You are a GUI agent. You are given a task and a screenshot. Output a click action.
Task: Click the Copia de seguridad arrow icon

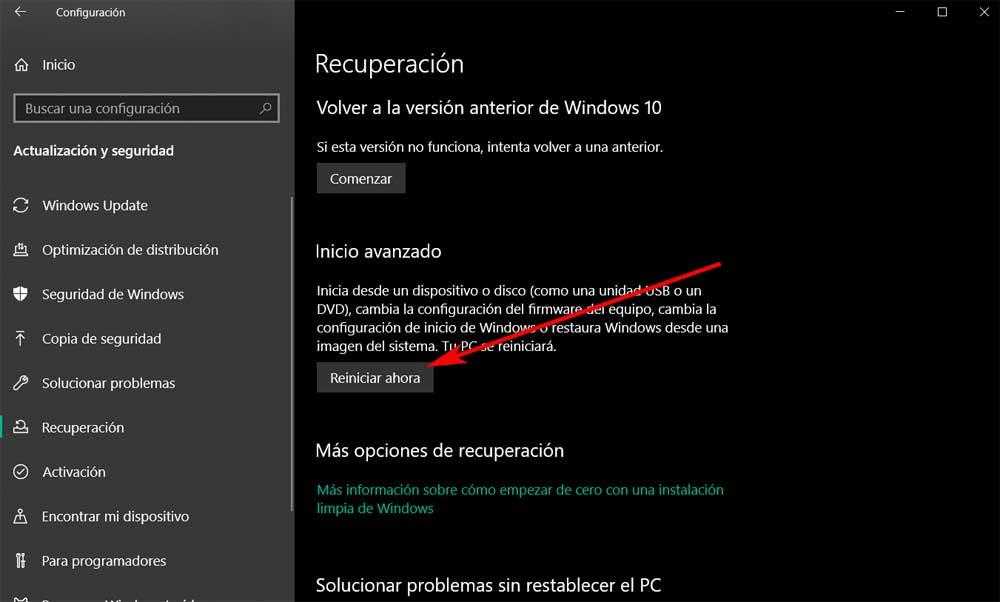[x=20, y=339]
